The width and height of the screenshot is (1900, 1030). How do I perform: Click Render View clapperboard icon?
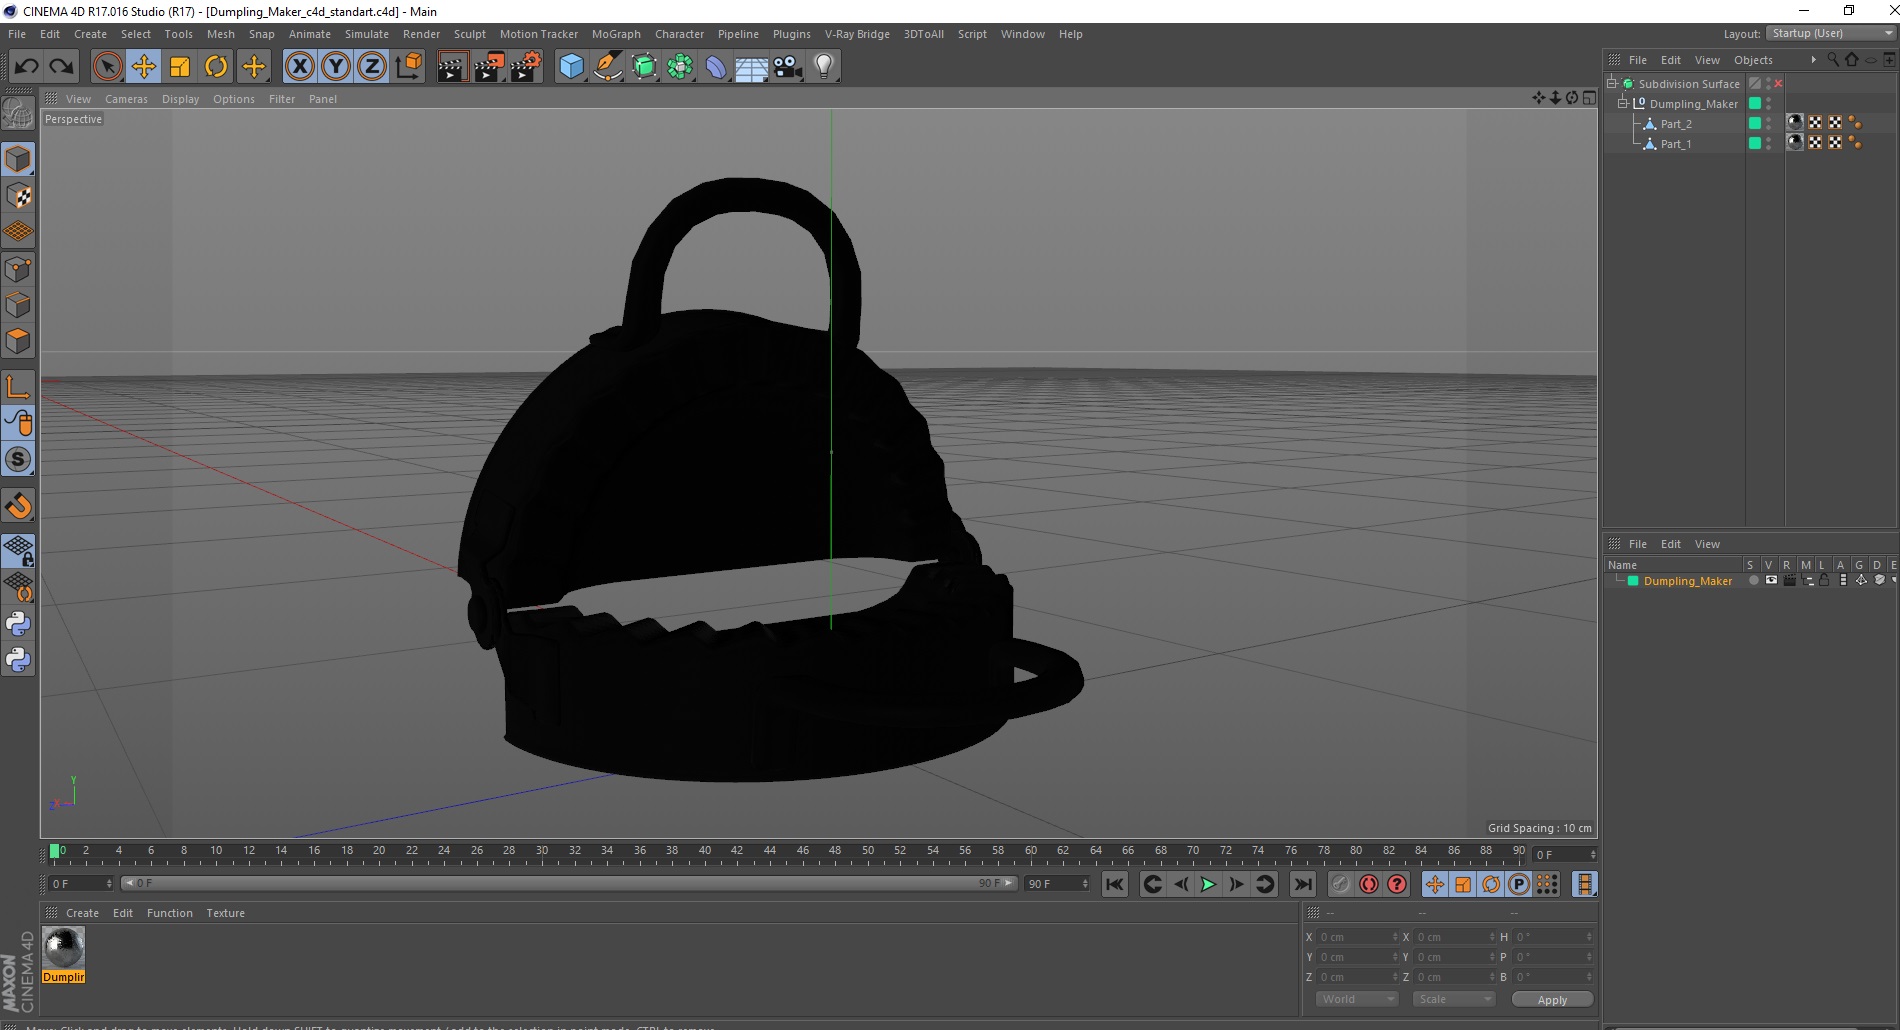[452, 67]
